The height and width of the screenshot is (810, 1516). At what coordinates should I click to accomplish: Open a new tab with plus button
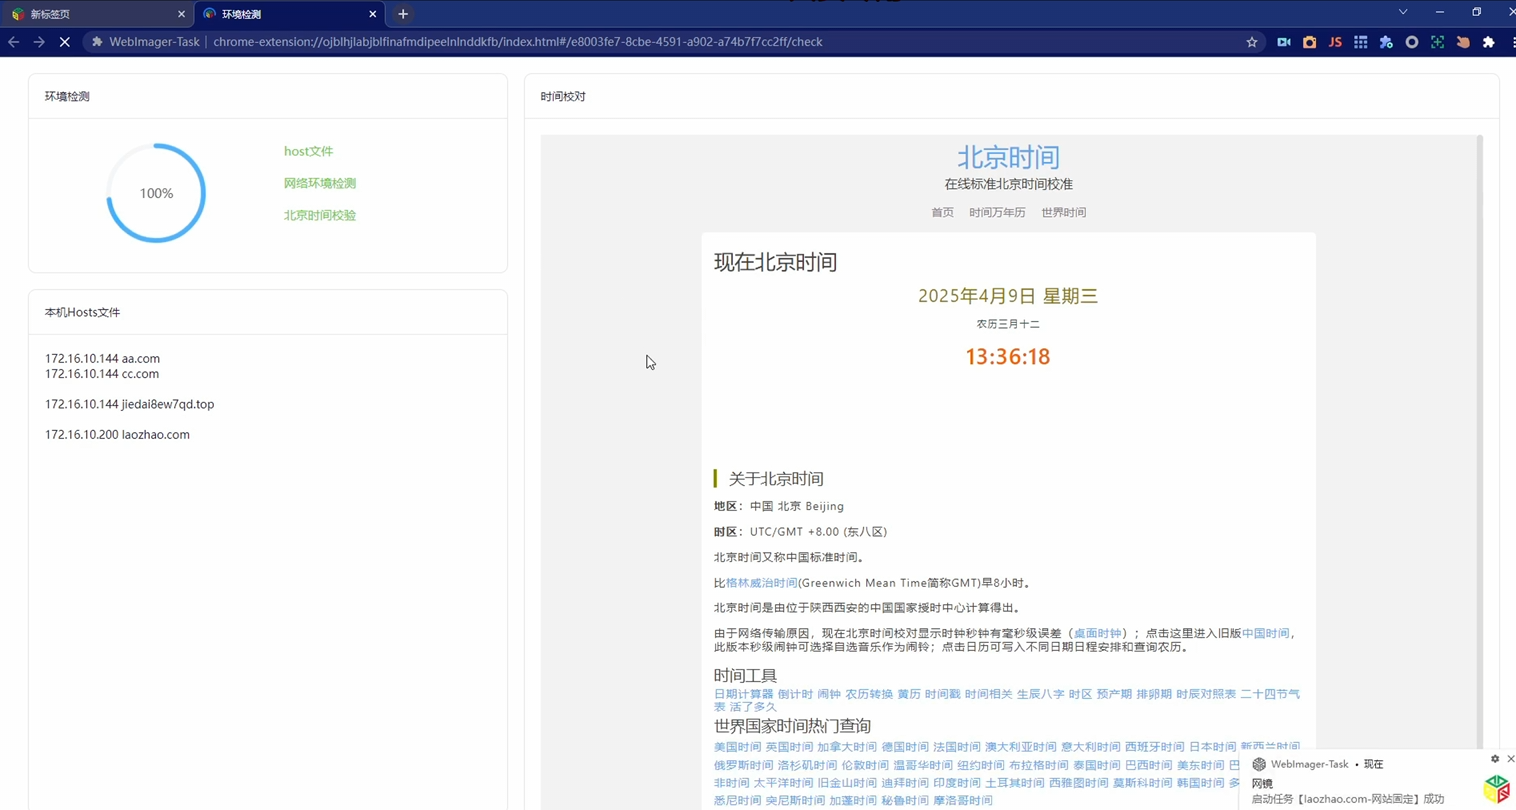(x=403, y=14)
